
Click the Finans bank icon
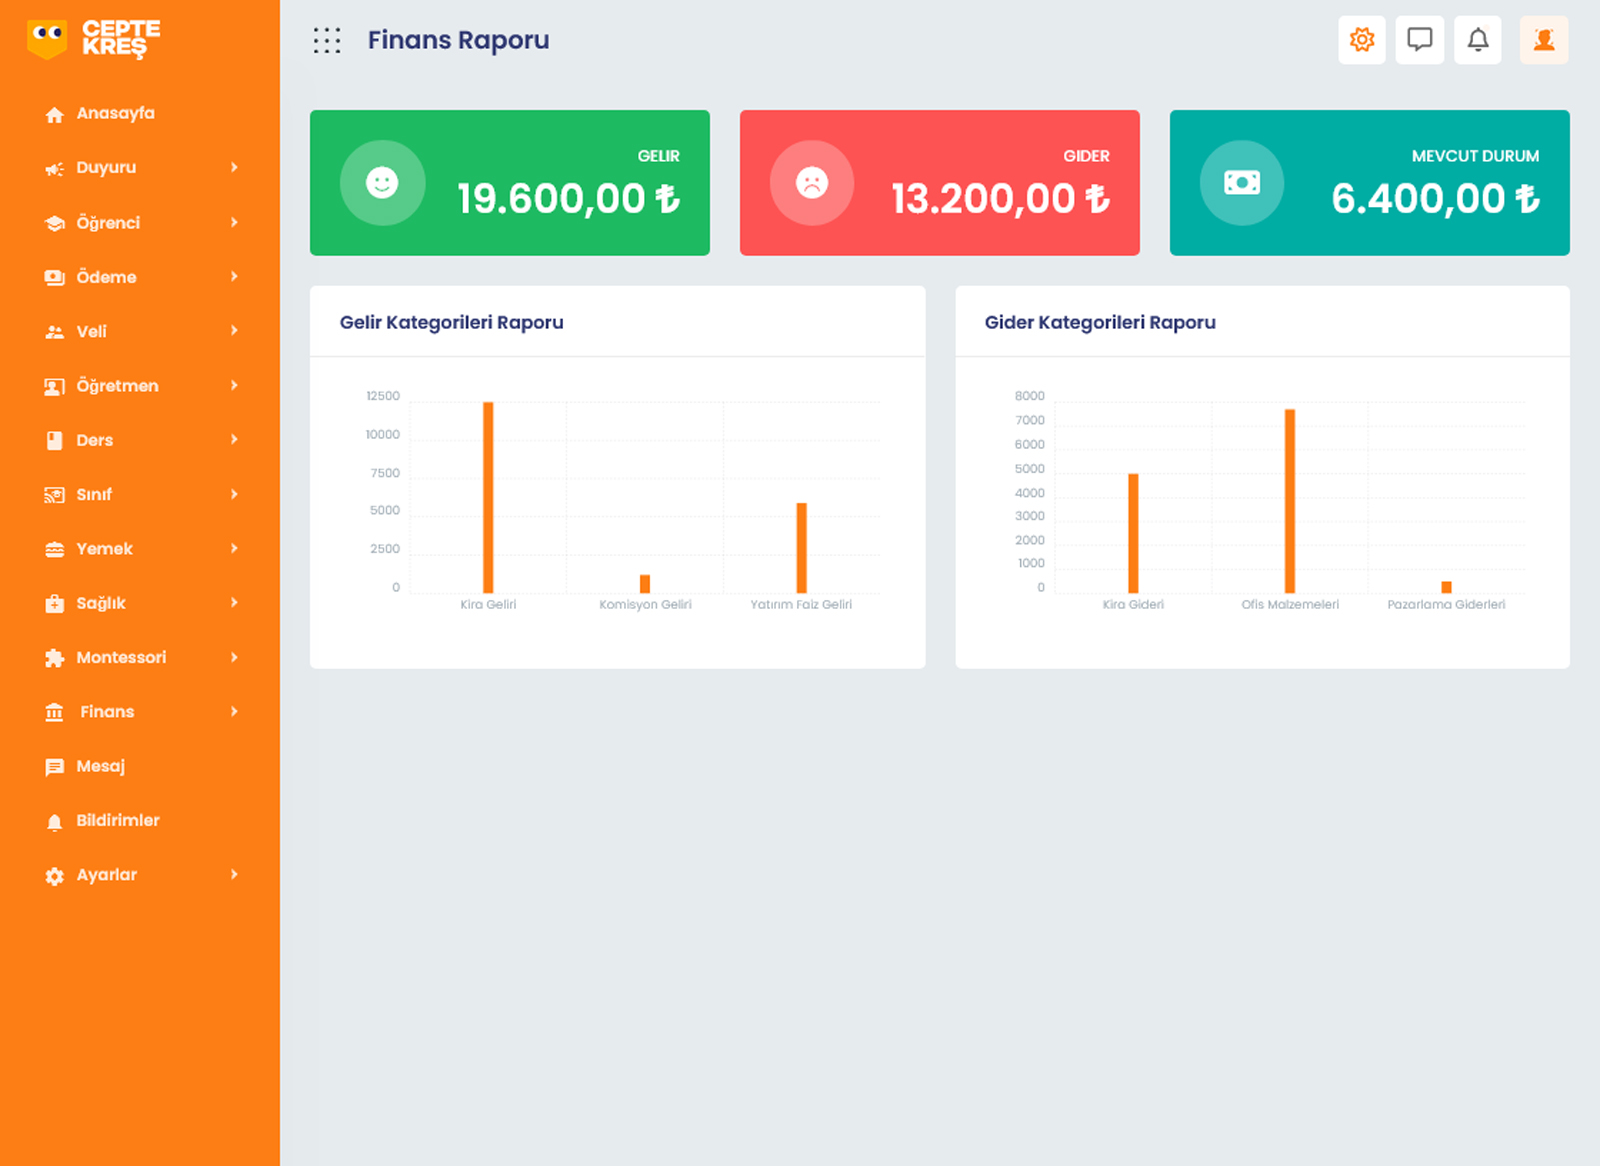55,712
